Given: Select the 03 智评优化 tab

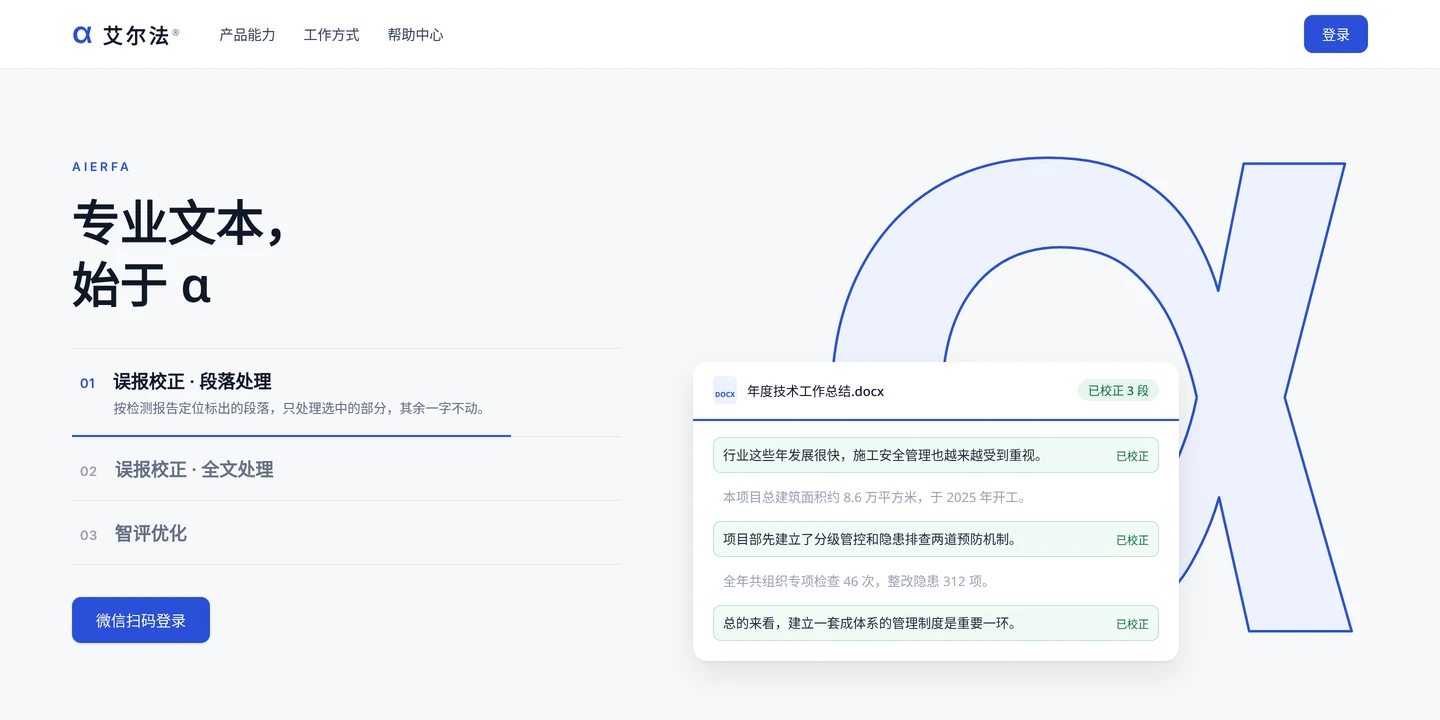Looking at the screenshot, I should pos(346,533).
